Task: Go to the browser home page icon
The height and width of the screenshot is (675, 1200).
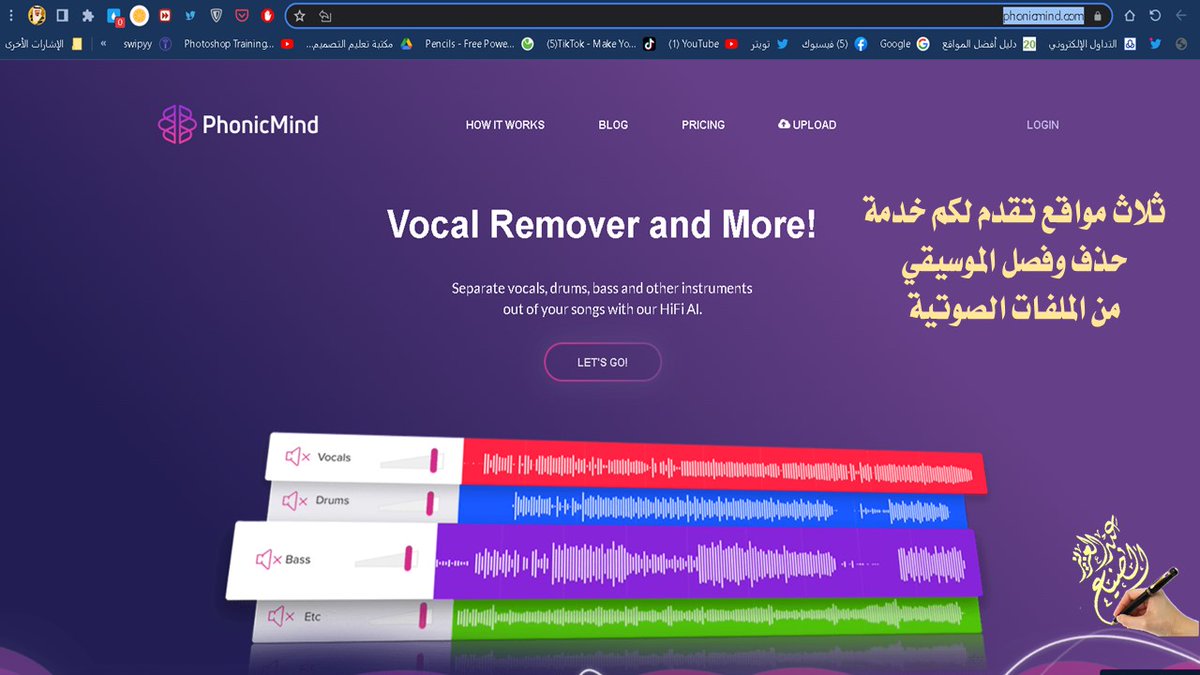Action: (1130, 16)
